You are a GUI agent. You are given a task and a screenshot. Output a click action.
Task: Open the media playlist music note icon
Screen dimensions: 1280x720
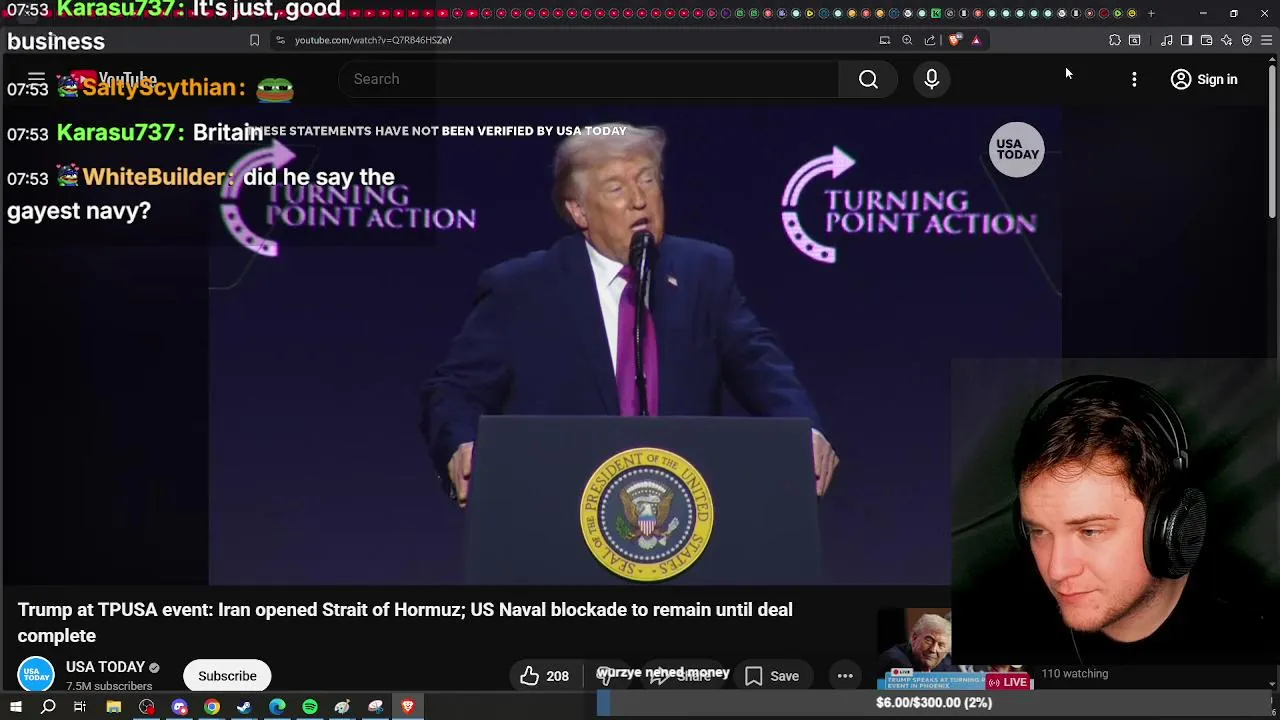point(1167,40)
